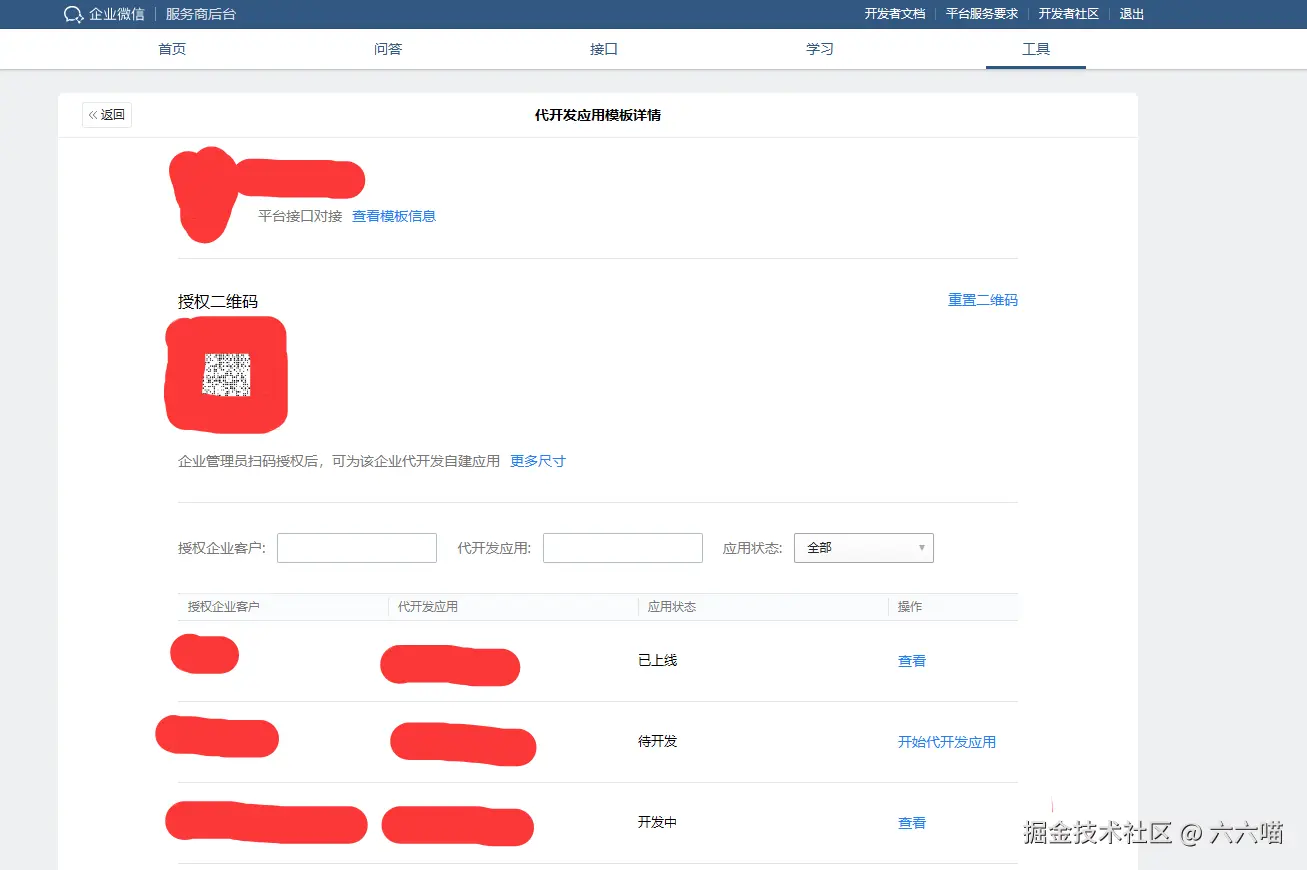Open the 接口 tab
1307x870 pixels.
(604, 49)
